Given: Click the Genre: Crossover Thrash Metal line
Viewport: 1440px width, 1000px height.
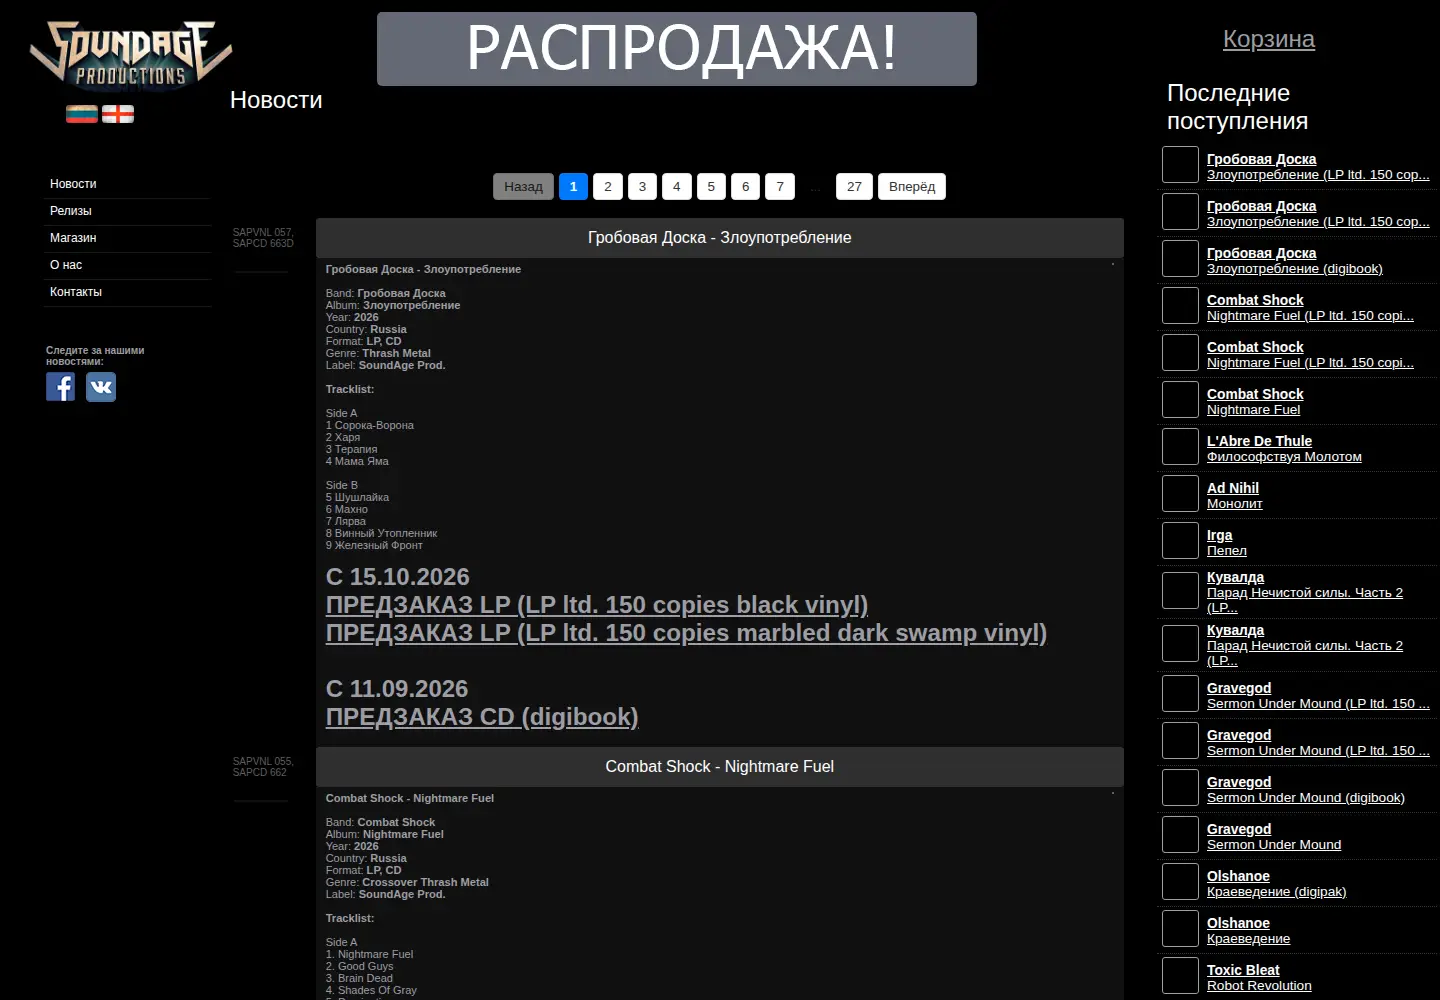Looking at the screenshot, I should [407, 883].
